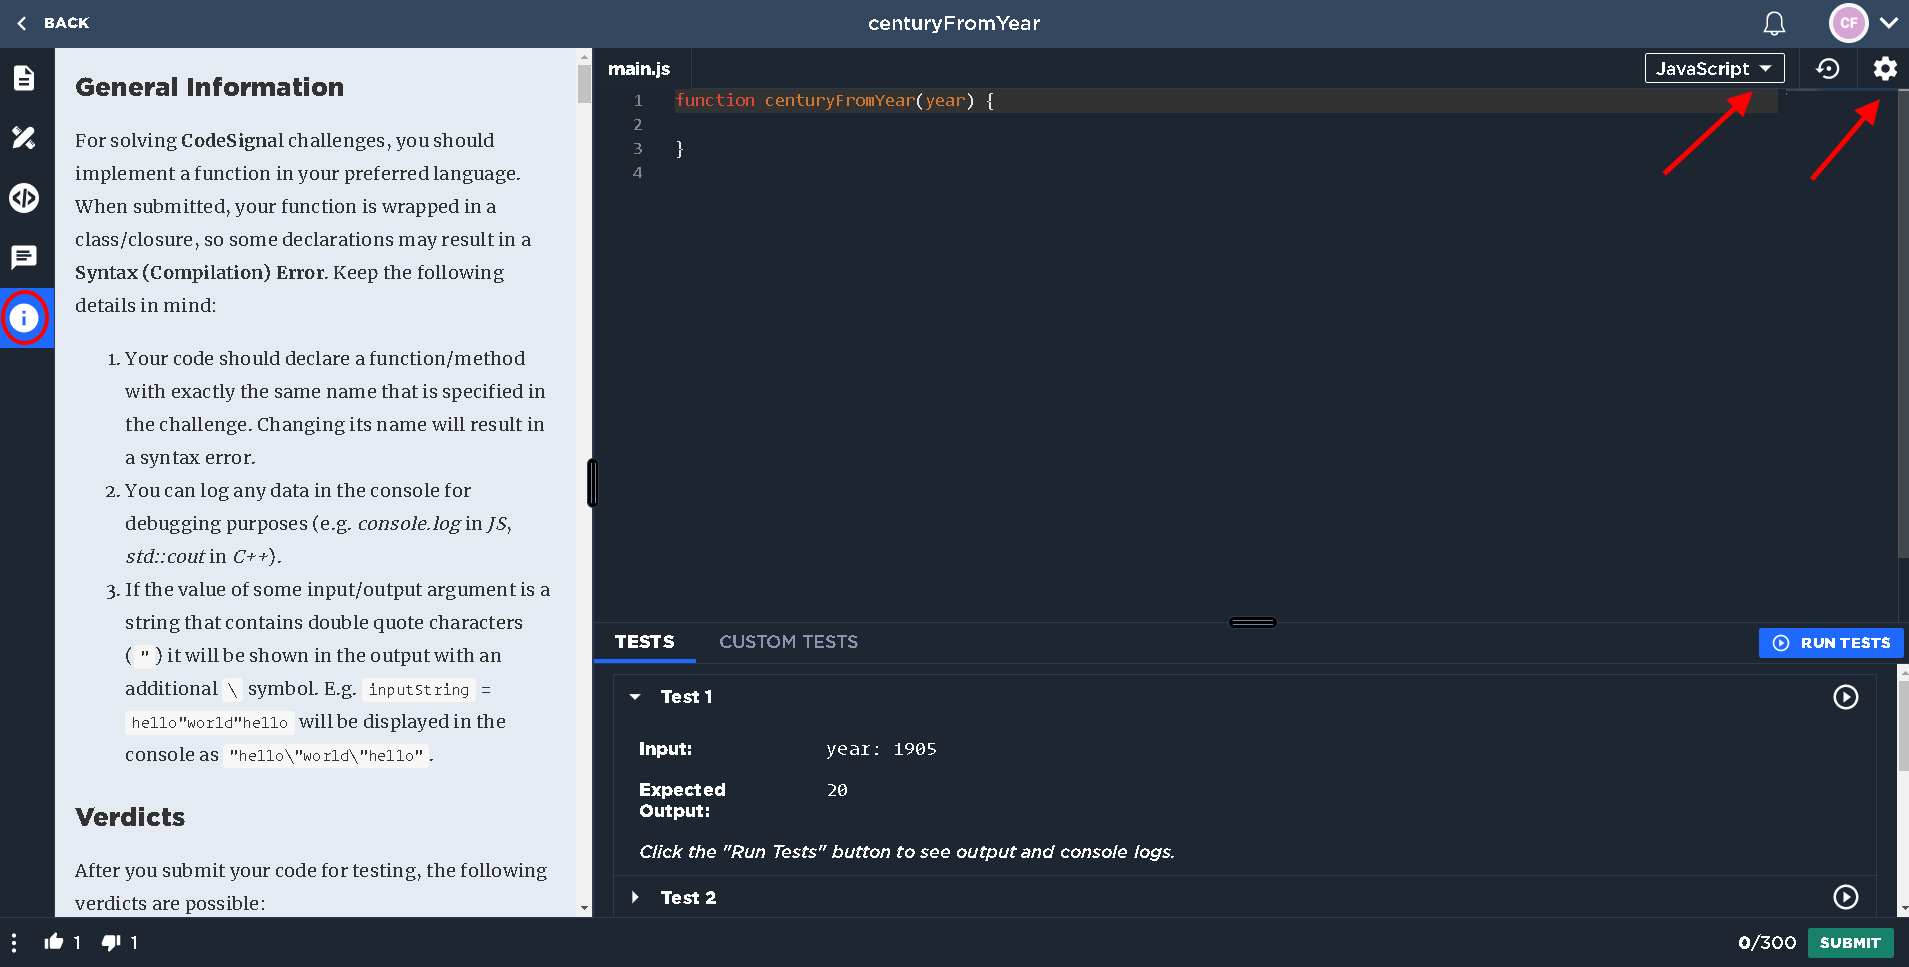Click the notifications bell icon
This screenshot has width=1909, height=967.
coord(1774,23)
